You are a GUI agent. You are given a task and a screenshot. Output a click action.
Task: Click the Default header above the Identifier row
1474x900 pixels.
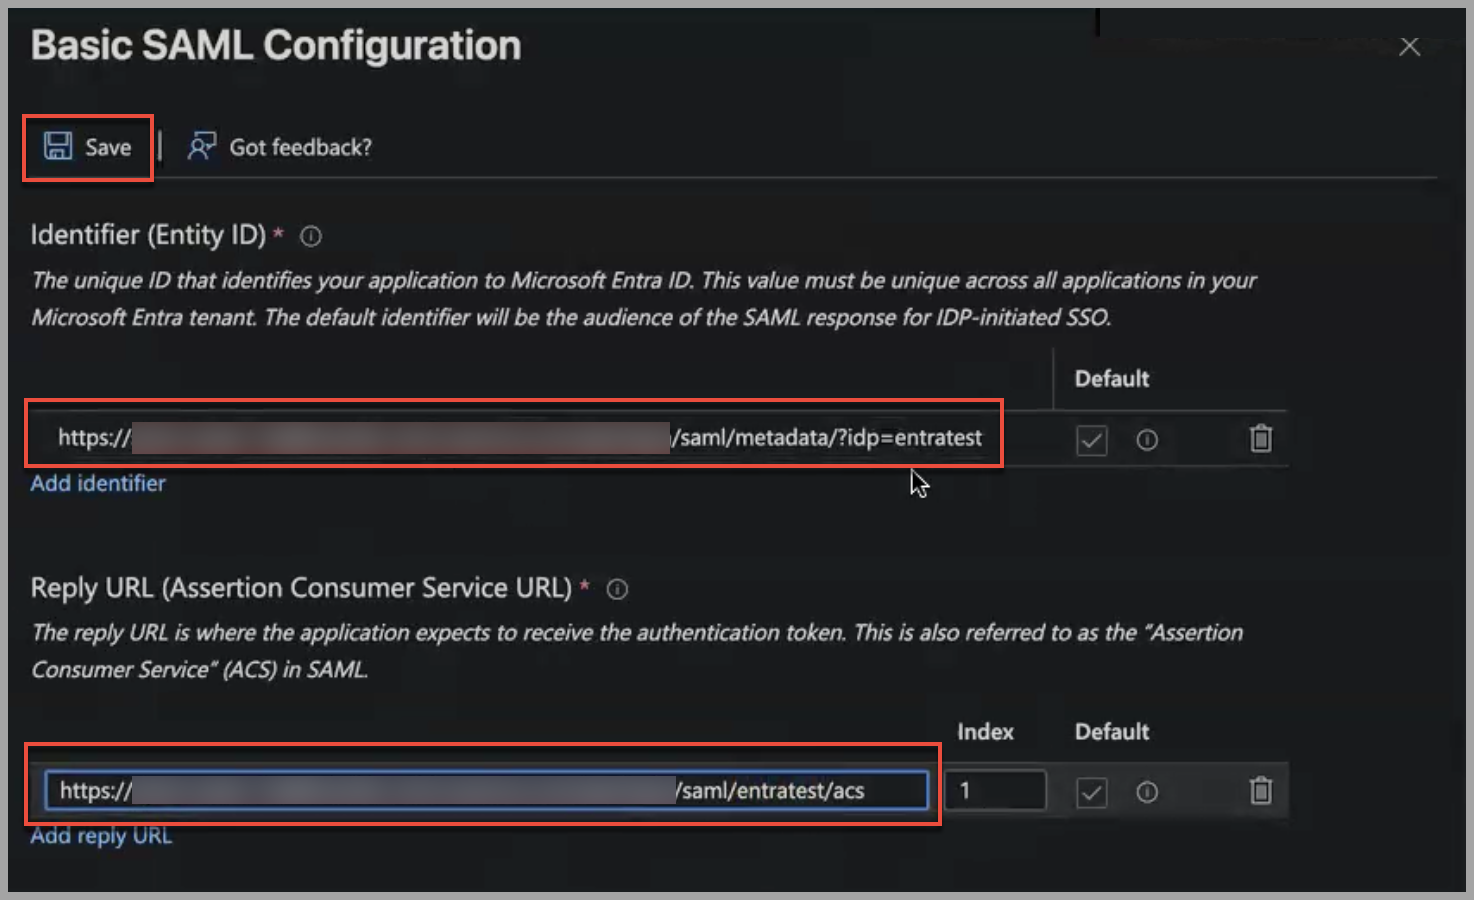[1112, 379]
